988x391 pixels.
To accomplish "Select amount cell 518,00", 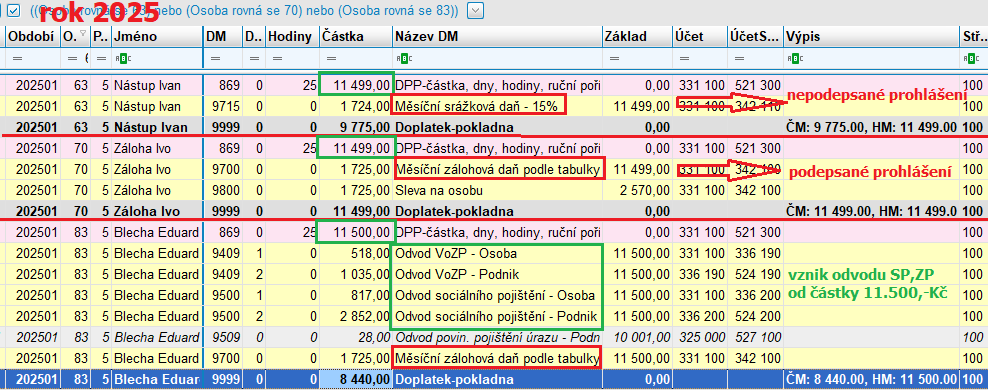I will [355, 253].
